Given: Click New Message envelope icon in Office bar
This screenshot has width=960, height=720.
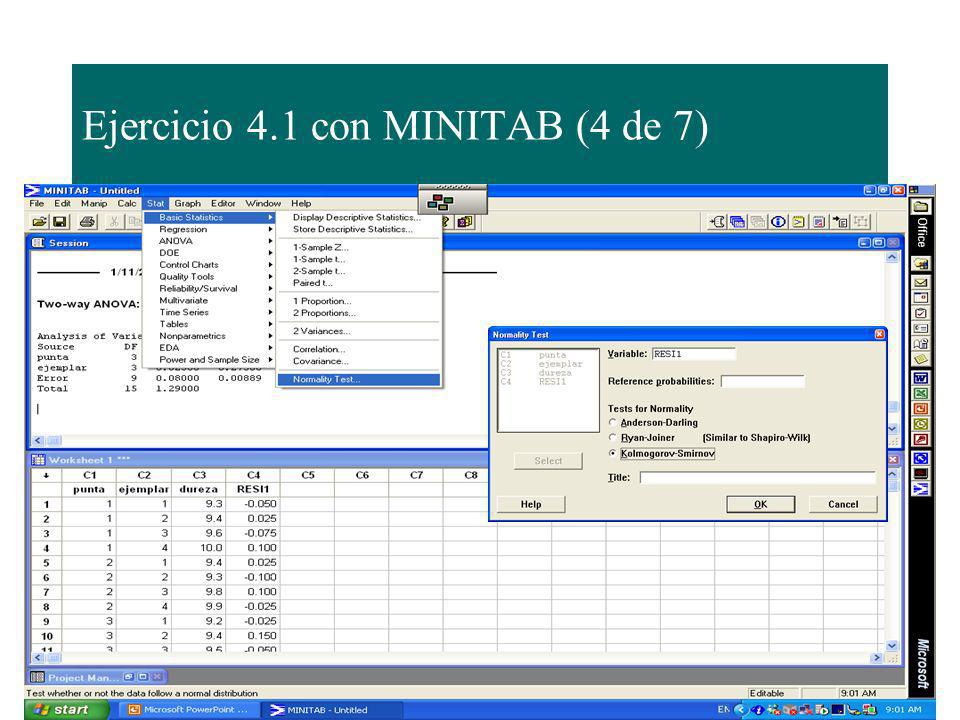Looking at the screenshot, I should tap(921, 282).
